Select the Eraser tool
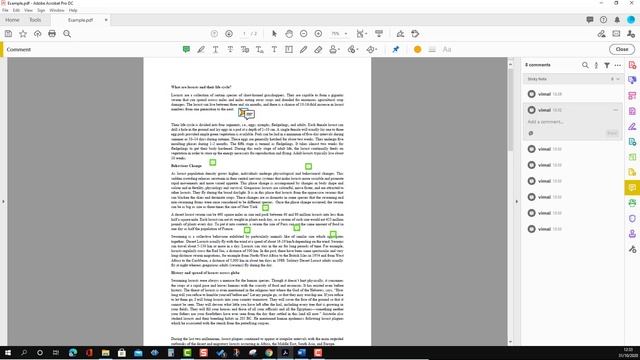 pos(318,49)
